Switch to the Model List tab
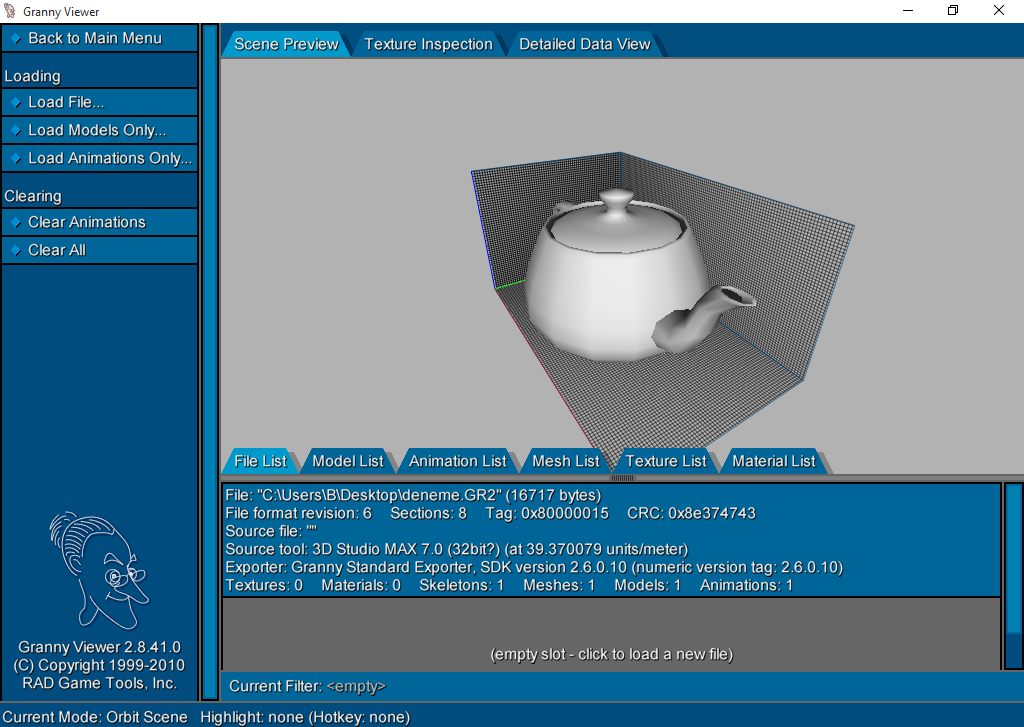This screenshot has height=727, width=1024. 348,461
